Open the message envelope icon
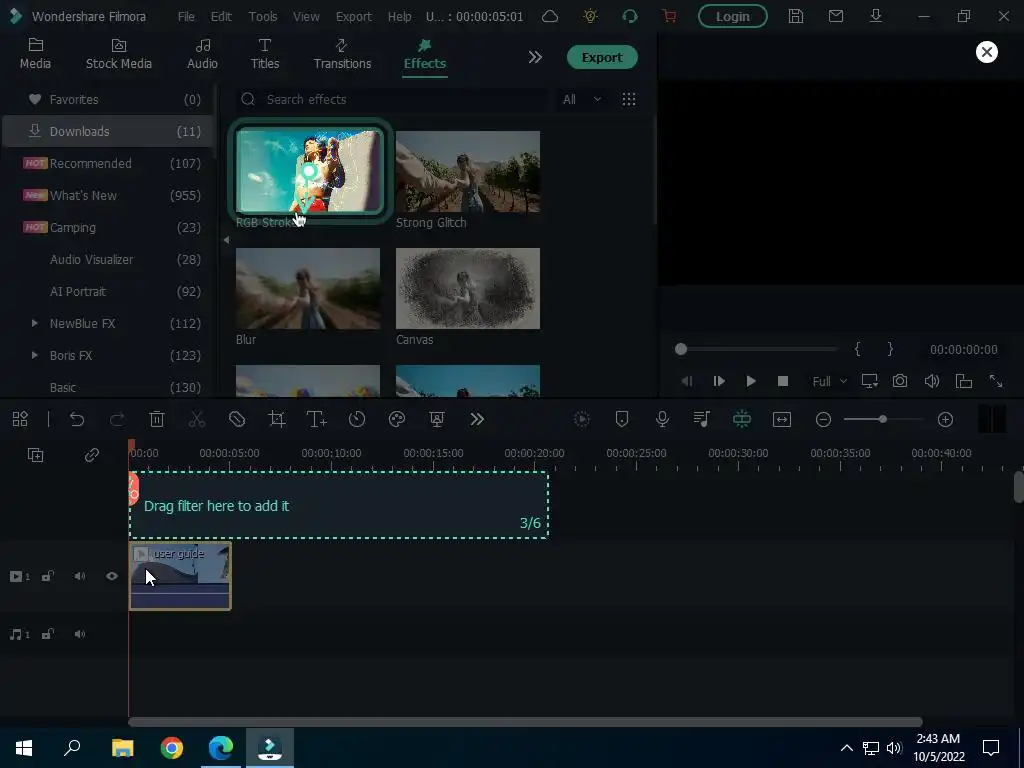Image resolution: width=1024 pixels, height=768 pixels. coord(836,16)
